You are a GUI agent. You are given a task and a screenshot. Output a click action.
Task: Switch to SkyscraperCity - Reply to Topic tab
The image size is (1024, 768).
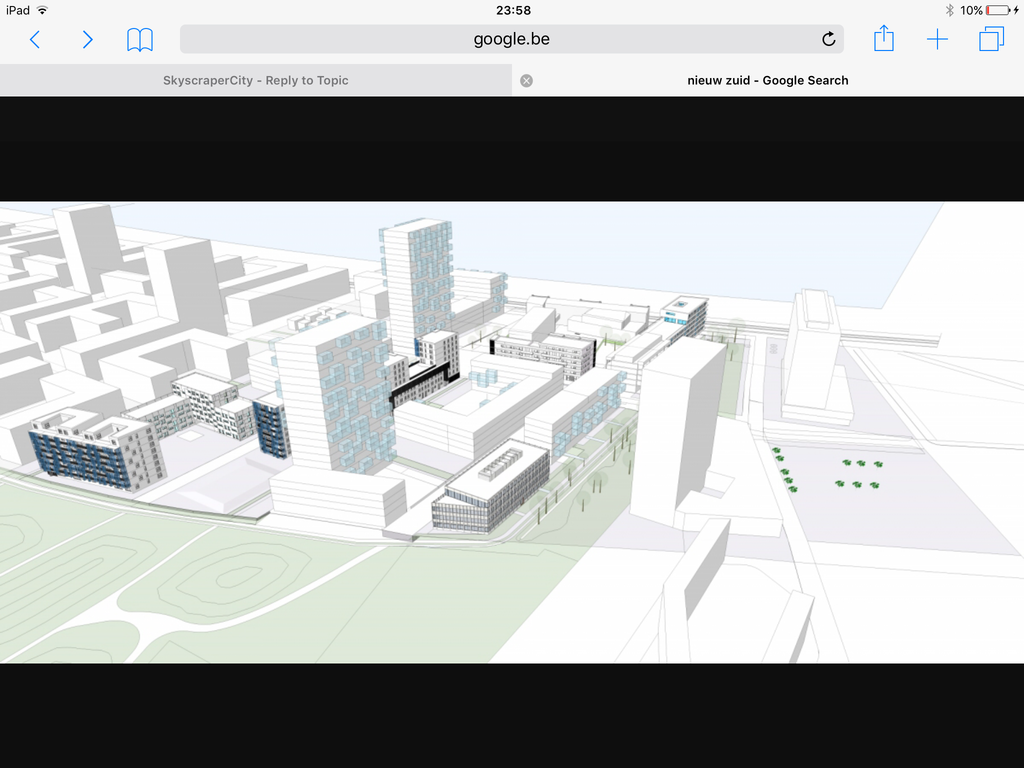(x=256, y=80)
